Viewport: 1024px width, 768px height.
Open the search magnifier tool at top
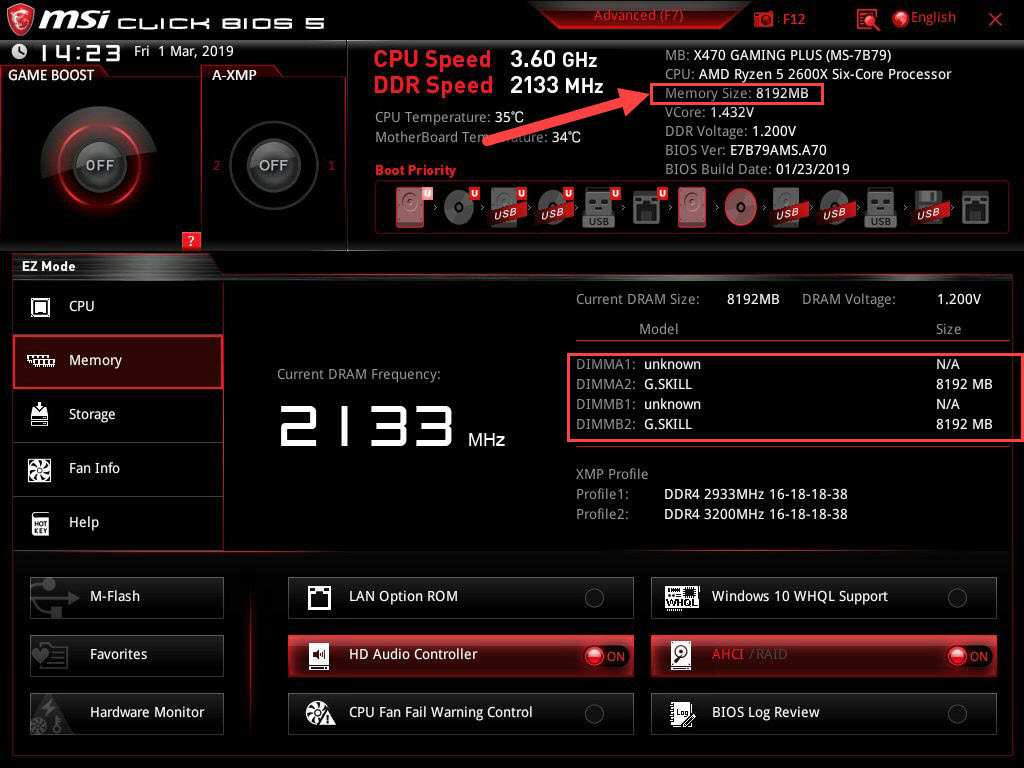(x=866, y=18)
